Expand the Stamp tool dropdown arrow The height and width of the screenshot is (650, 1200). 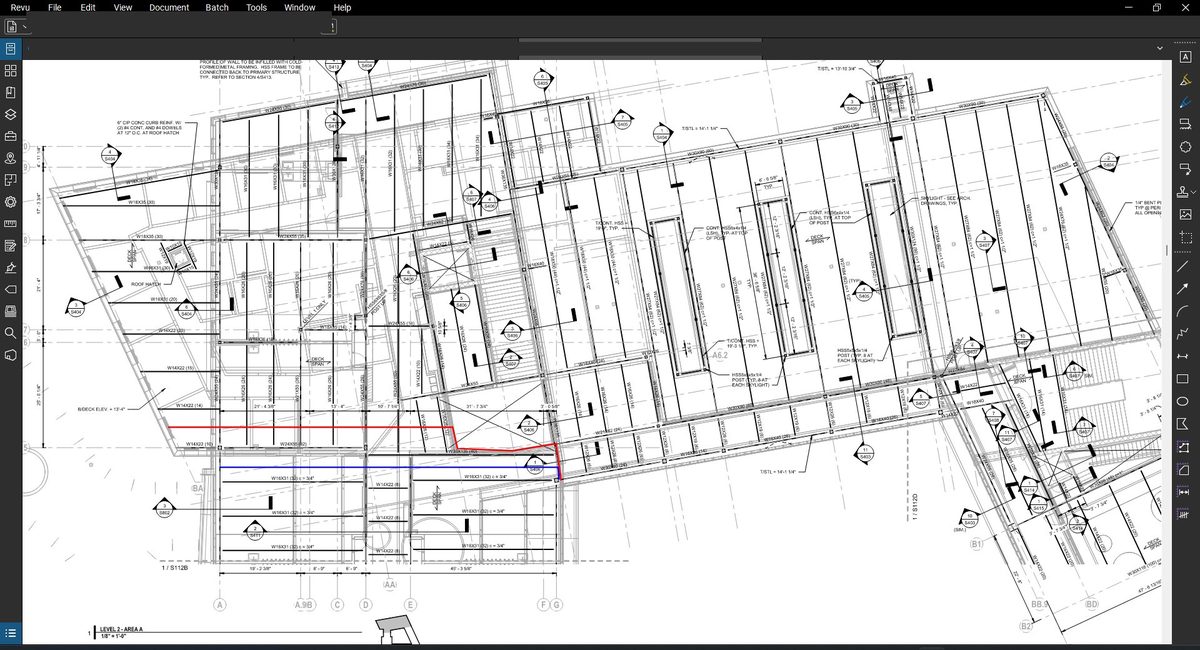pyautogui.click(x=1194, y=191)
